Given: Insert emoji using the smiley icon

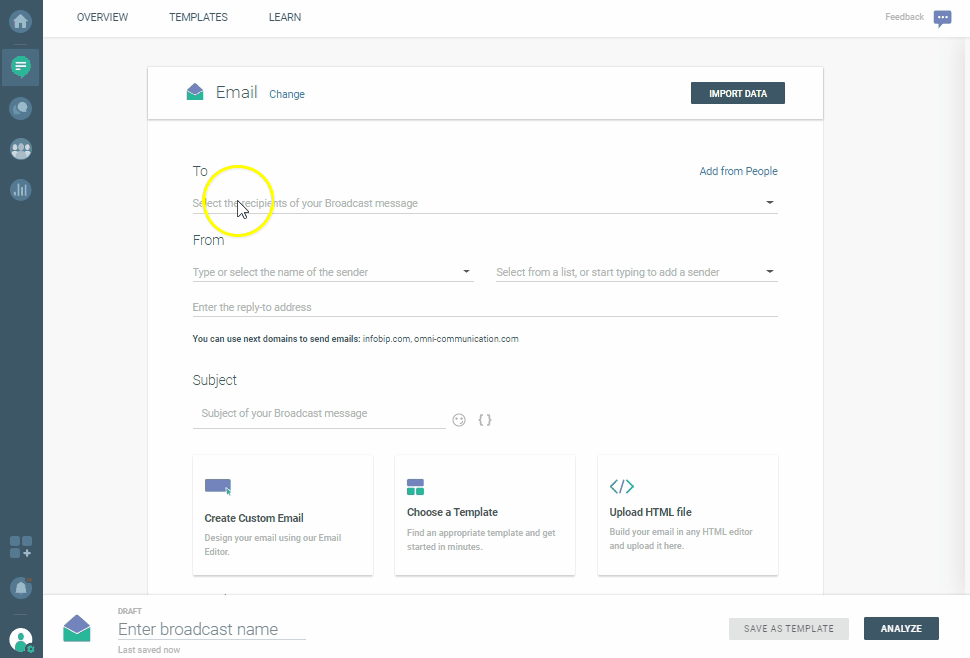Looking at the screenshot, I should coord(459,420).
